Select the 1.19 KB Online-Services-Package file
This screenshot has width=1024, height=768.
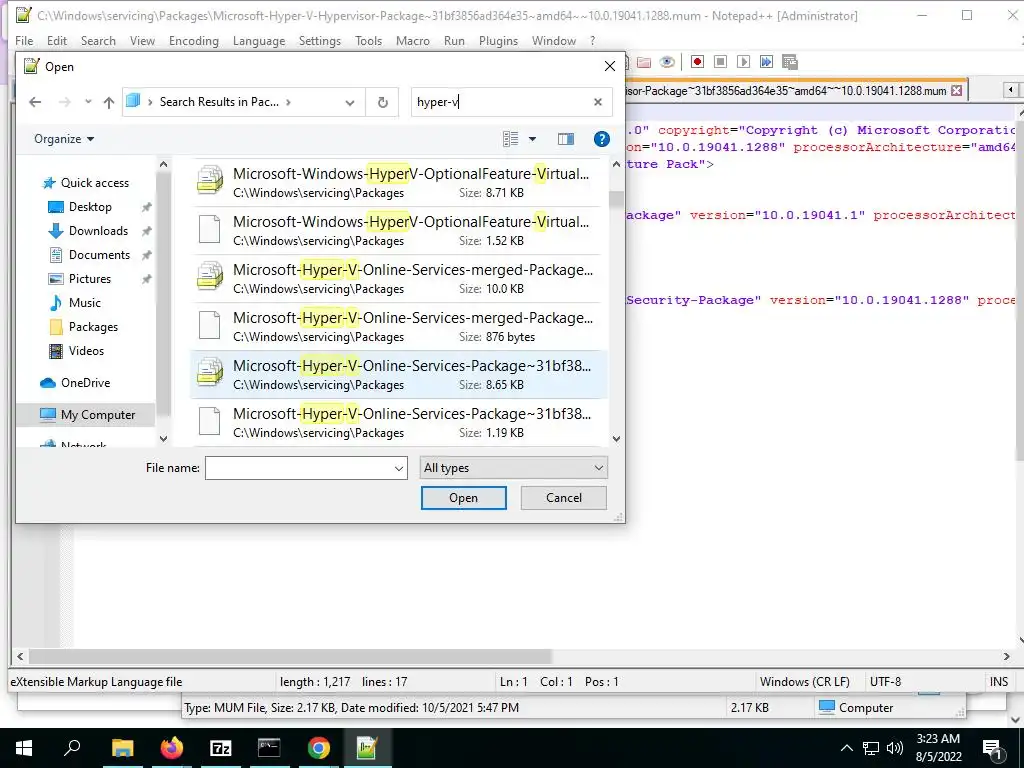point(399,423)
